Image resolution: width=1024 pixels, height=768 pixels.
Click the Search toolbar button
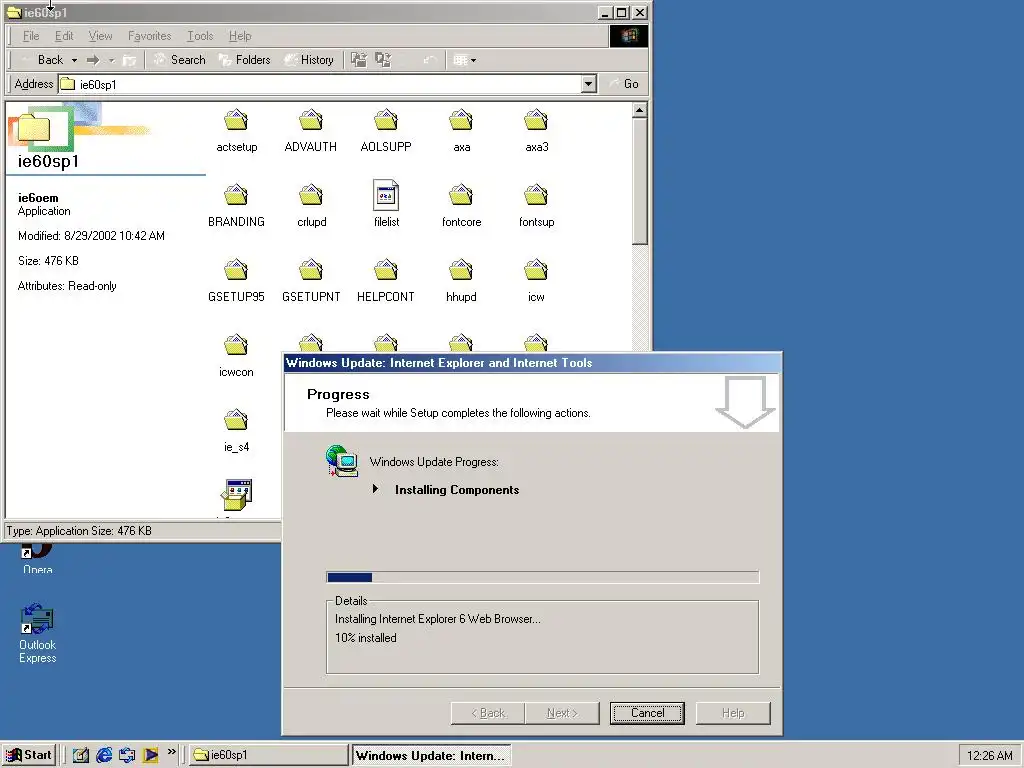point(179,60)
